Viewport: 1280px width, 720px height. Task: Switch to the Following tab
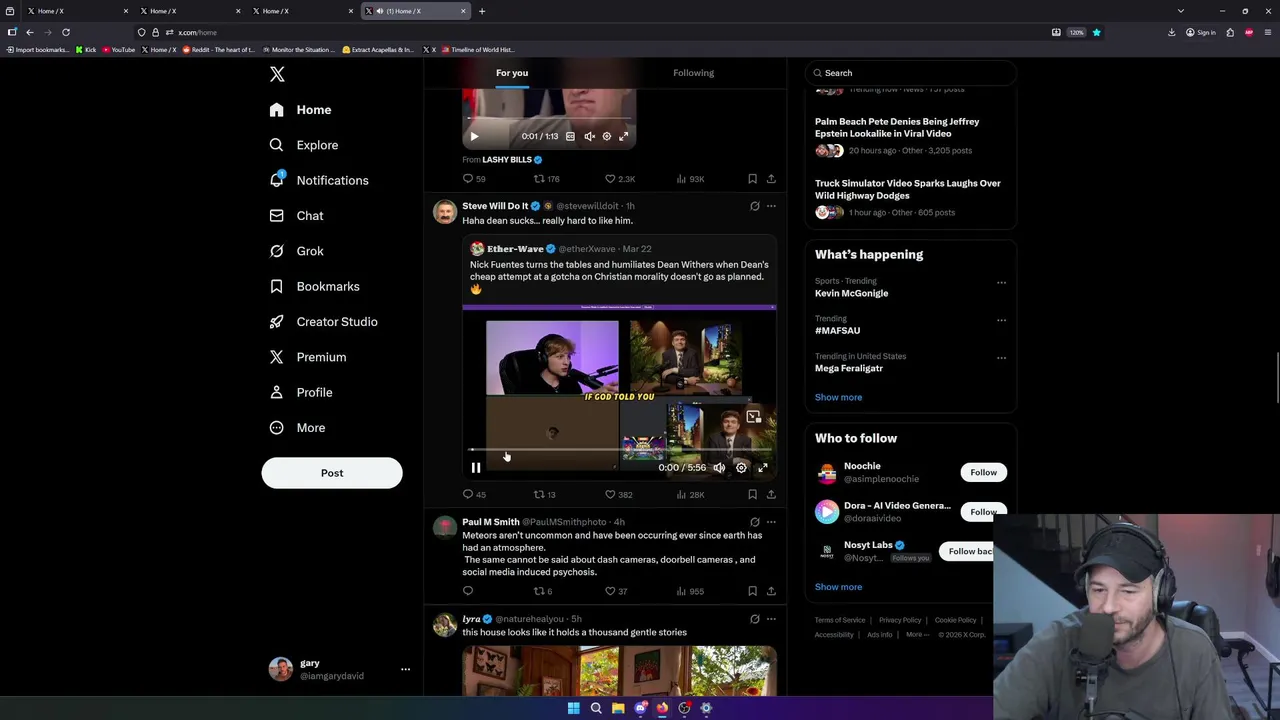693,73
